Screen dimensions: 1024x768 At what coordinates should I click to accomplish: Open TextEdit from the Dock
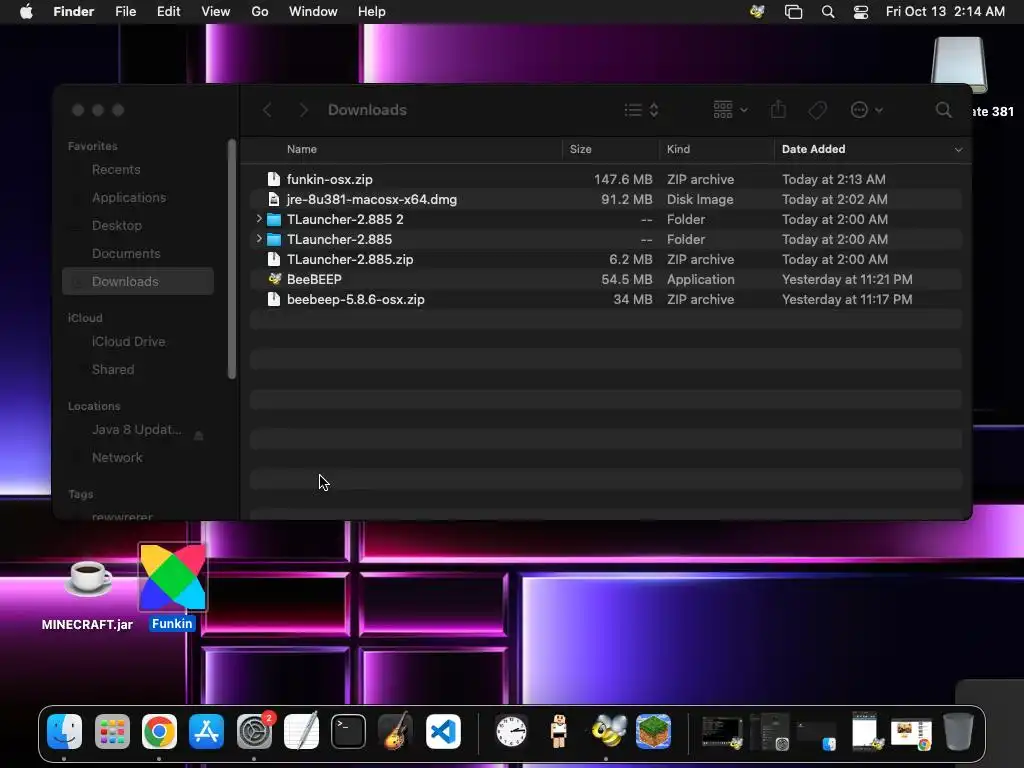[x=301, y=731]
